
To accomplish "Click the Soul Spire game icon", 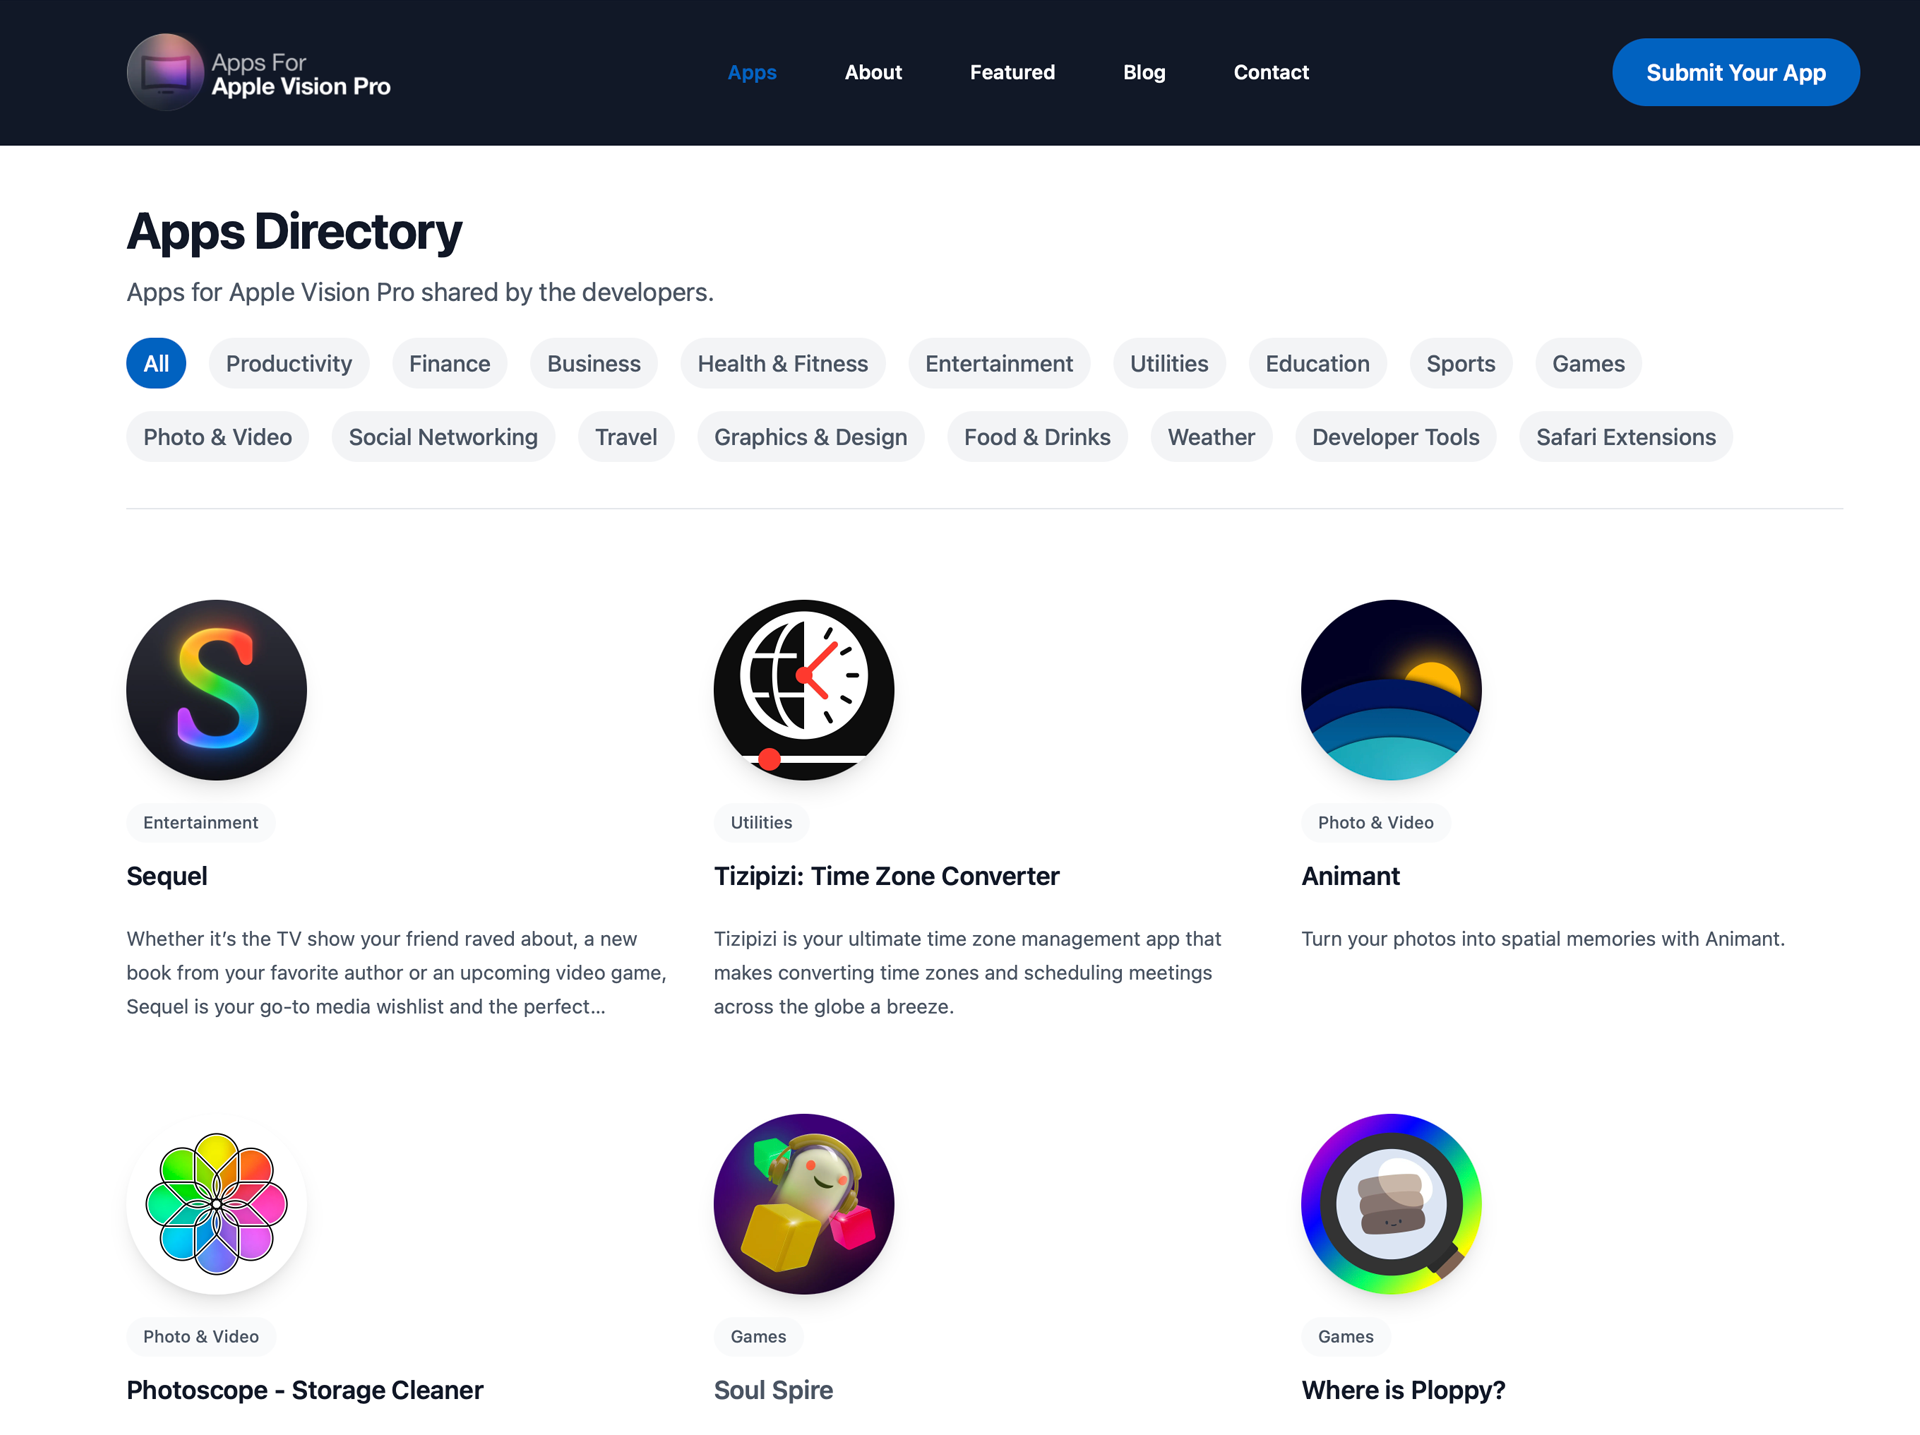I will coord(803,1204).
